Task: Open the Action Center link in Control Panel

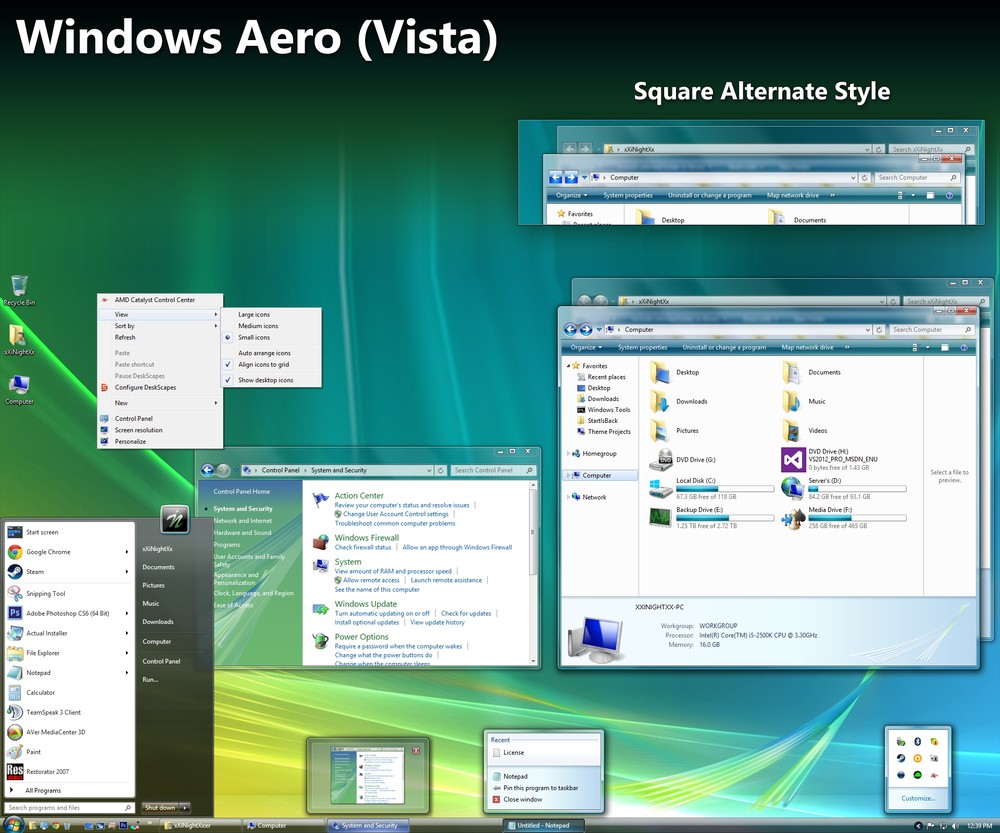Action: tap(359, 496)
